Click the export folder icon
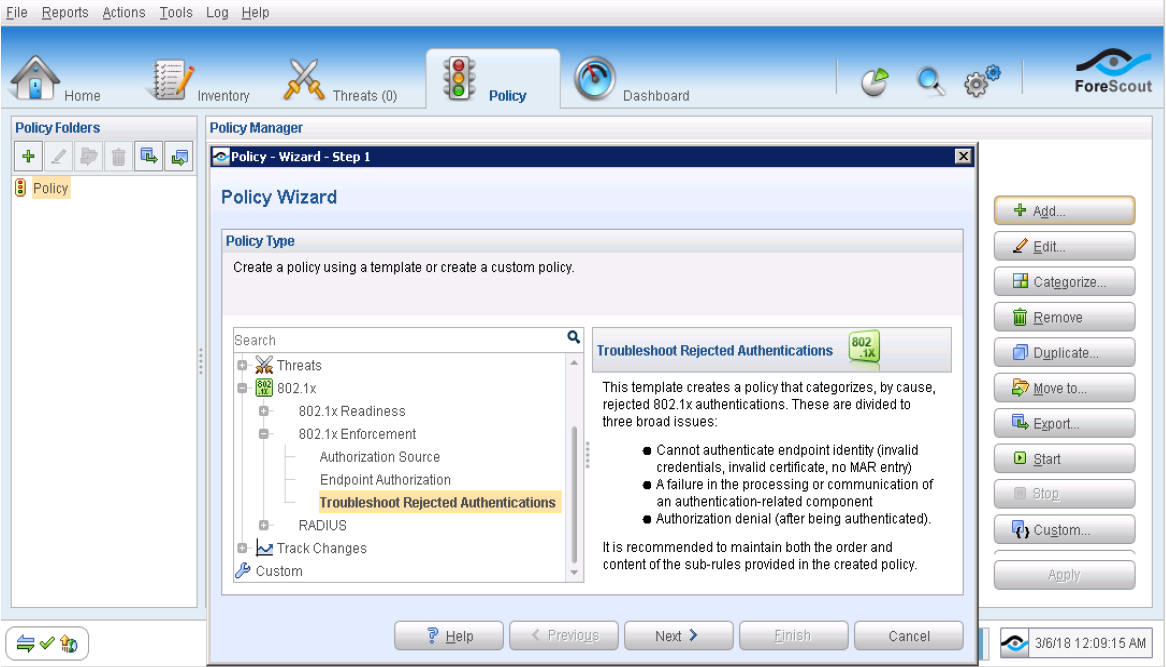 tap(149, 156)
